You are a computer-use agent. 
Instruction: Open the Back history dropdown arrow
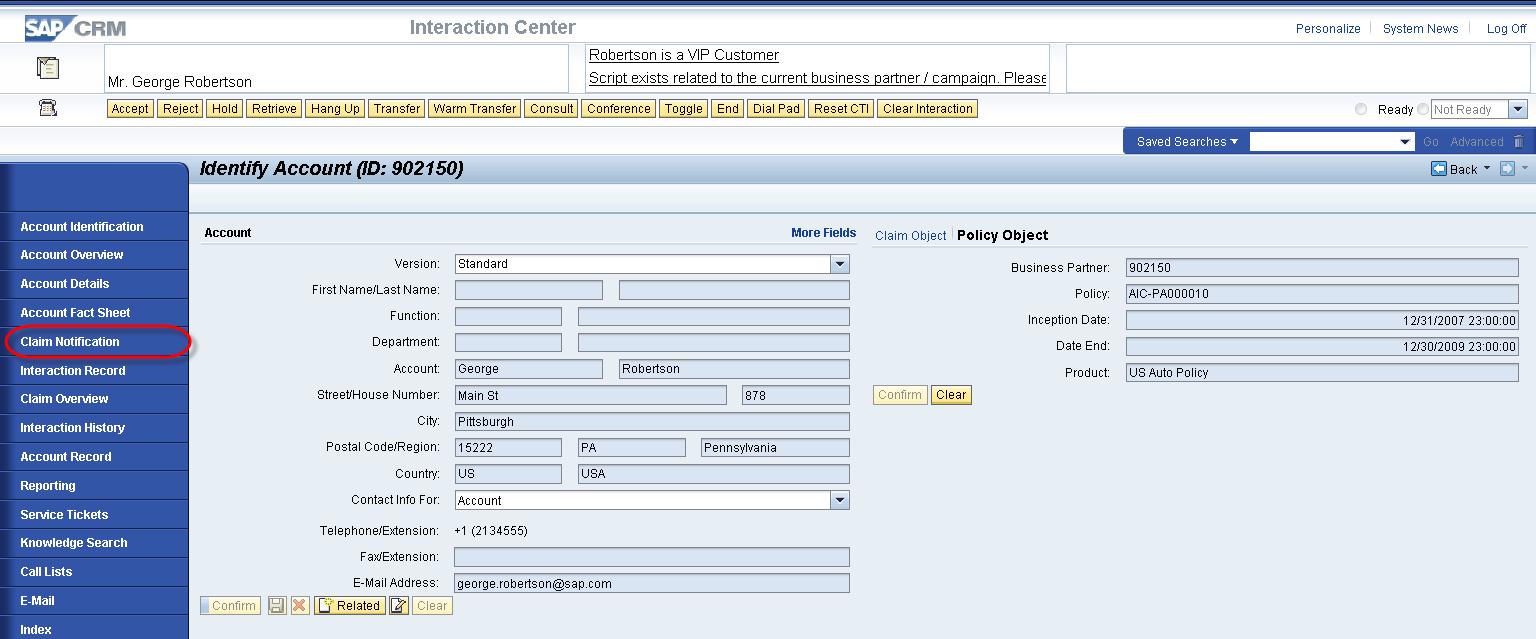click(1487, 169)
